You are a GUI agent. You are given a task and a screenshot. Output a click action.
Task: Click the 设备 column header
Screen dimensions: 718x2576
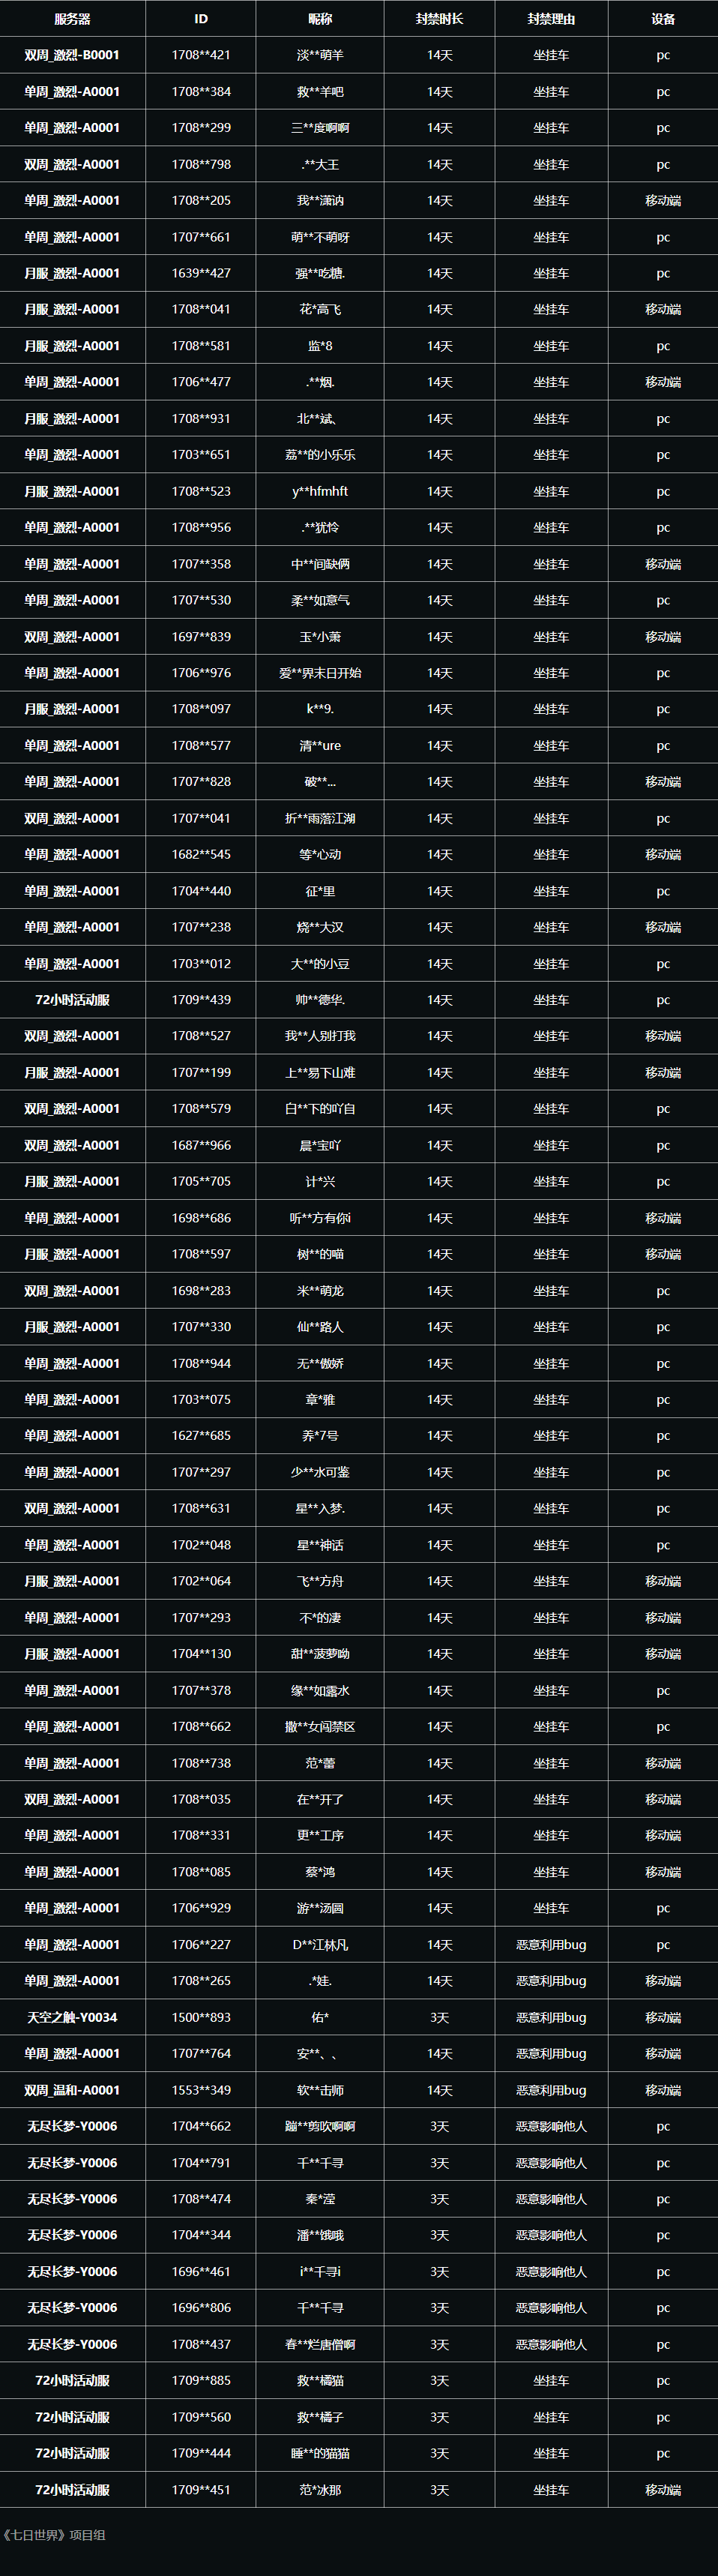point(663,19)
